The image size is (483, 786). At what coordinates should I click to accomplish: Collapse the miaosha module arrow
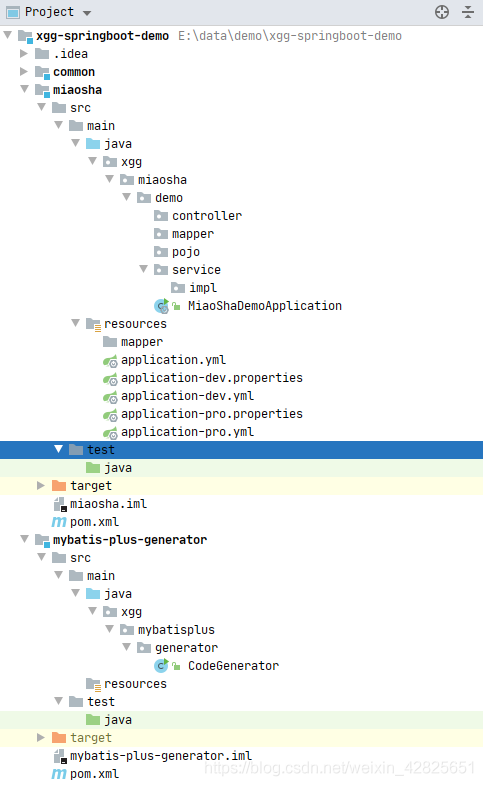click(25, 89)
